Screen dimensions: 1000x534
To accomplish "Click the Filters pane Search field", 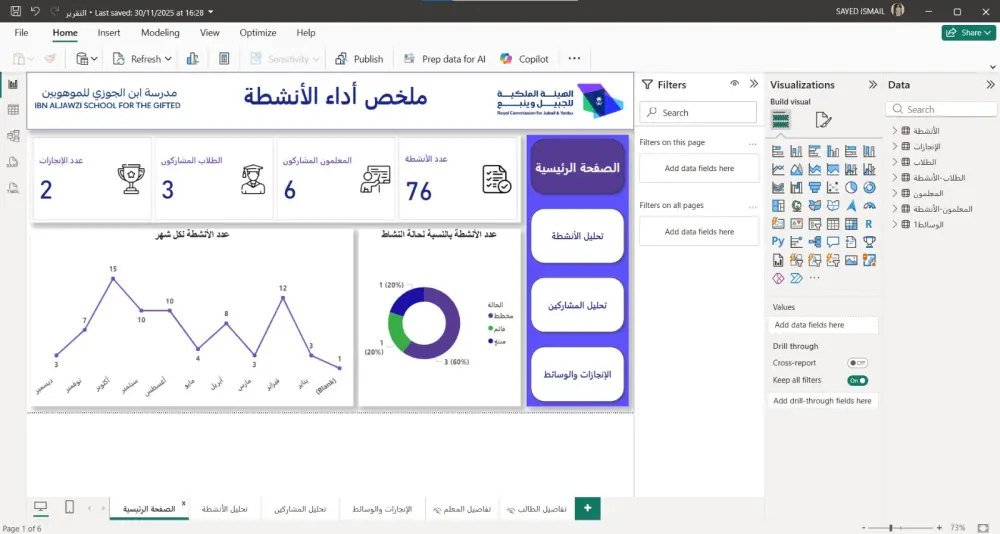I will pos(698,112).
